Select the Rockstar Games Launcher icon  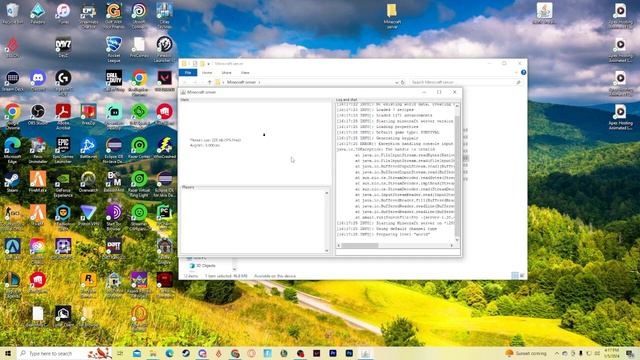click(88, 284)
